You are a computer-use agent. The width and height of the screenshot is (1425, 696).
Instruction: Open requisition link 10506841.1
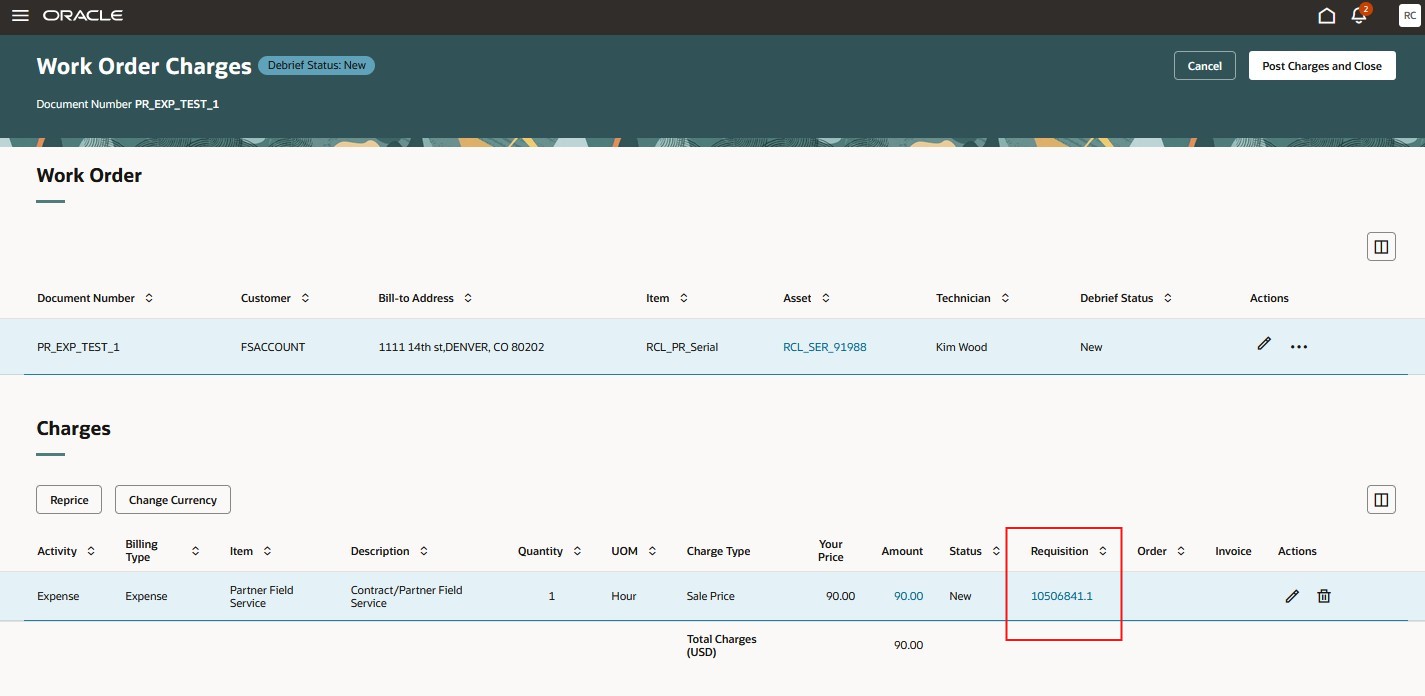pos(1061,596)
